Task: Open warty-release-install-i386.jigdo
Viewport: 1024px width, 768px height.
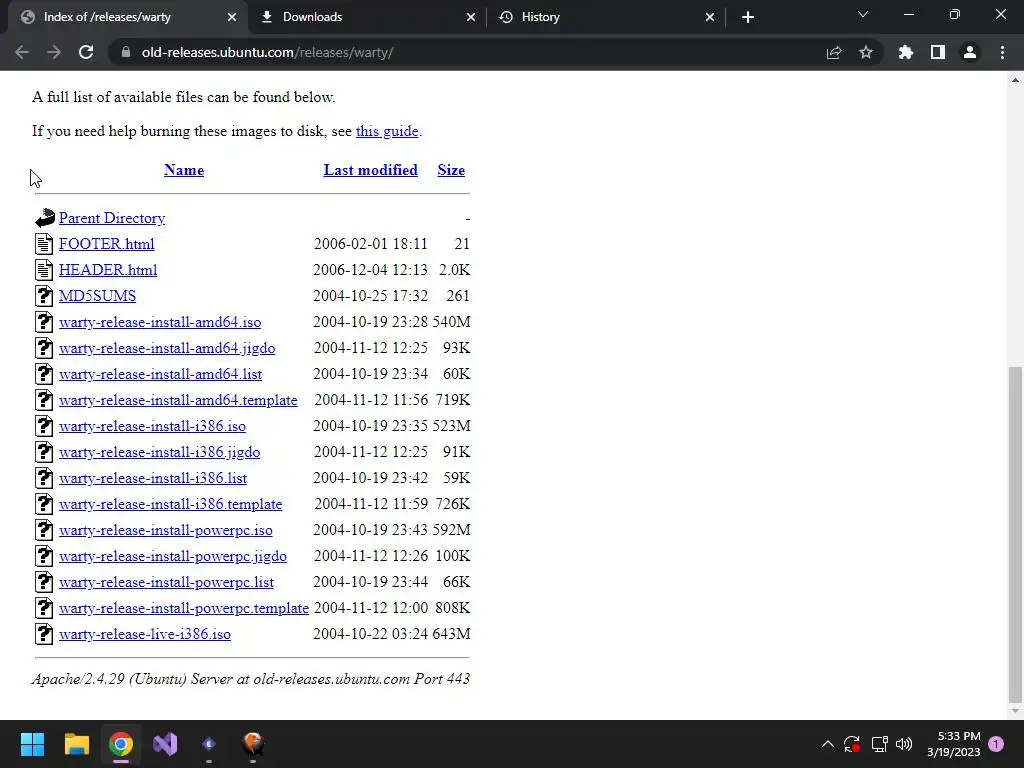Action: click(159, 452)
